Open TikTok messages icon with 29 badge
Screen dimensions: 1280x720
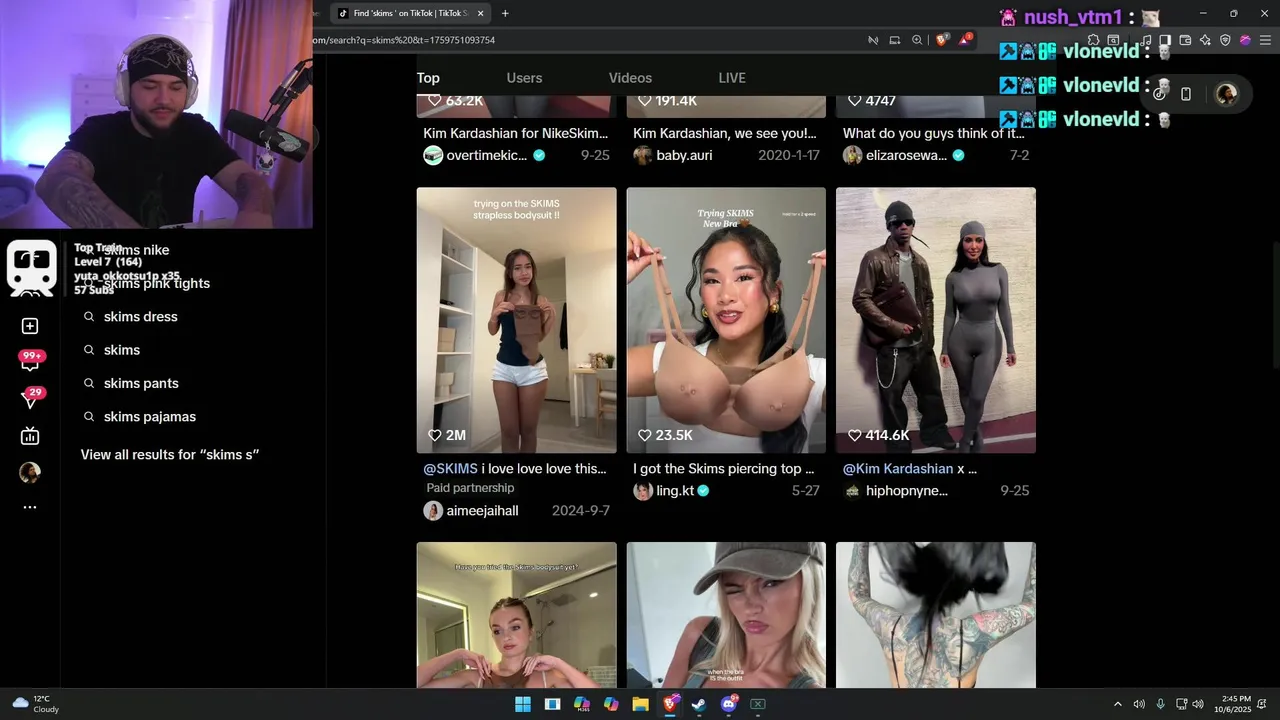click(31, 398)
